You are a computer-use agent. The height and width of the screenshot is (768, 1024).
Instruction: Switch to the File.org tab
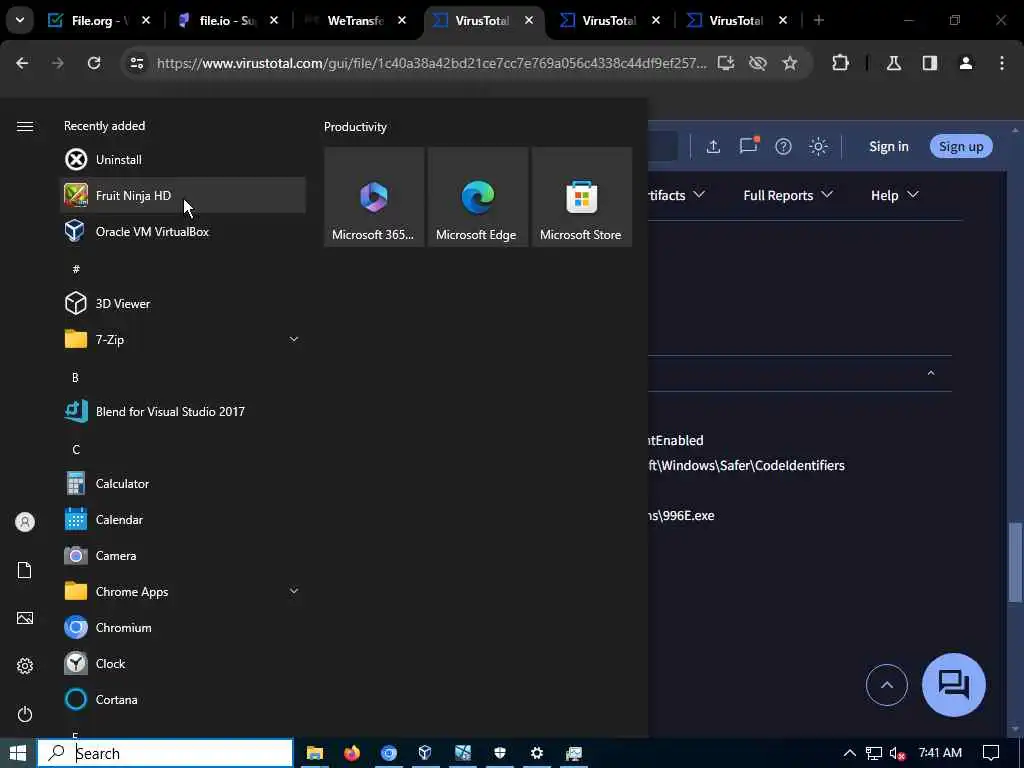point(99,20)
